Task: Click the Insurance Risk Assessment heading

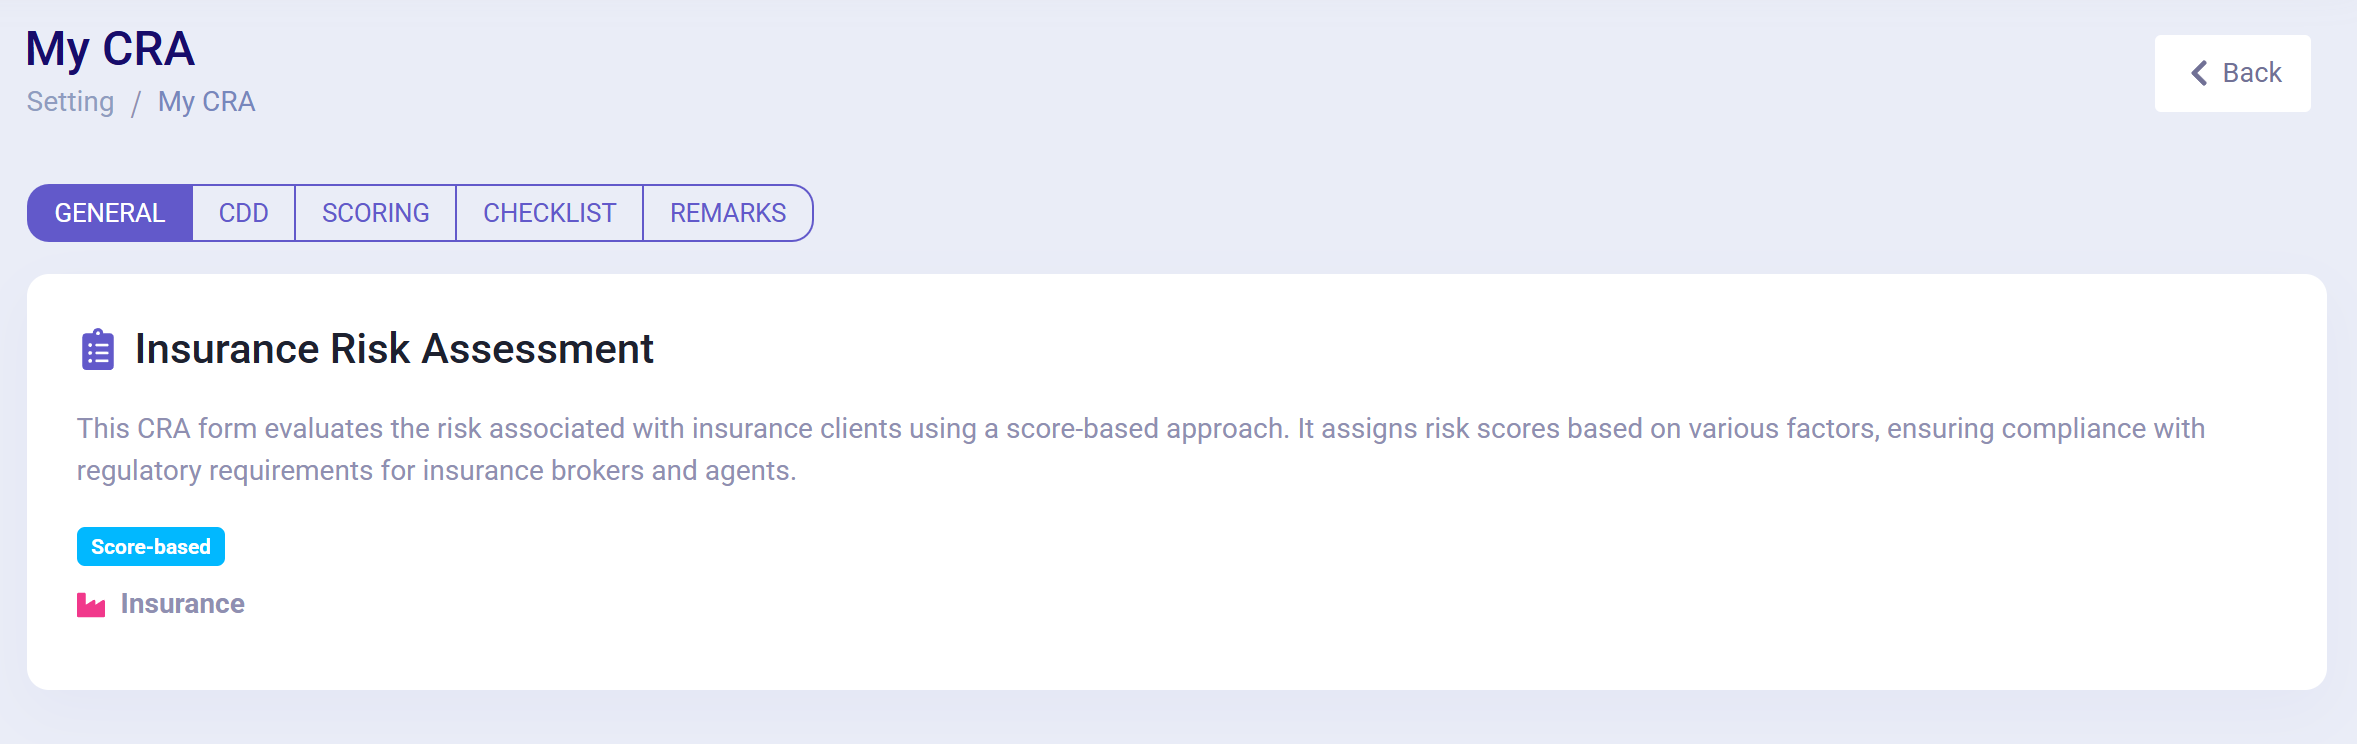Action: tap(394, 349)
